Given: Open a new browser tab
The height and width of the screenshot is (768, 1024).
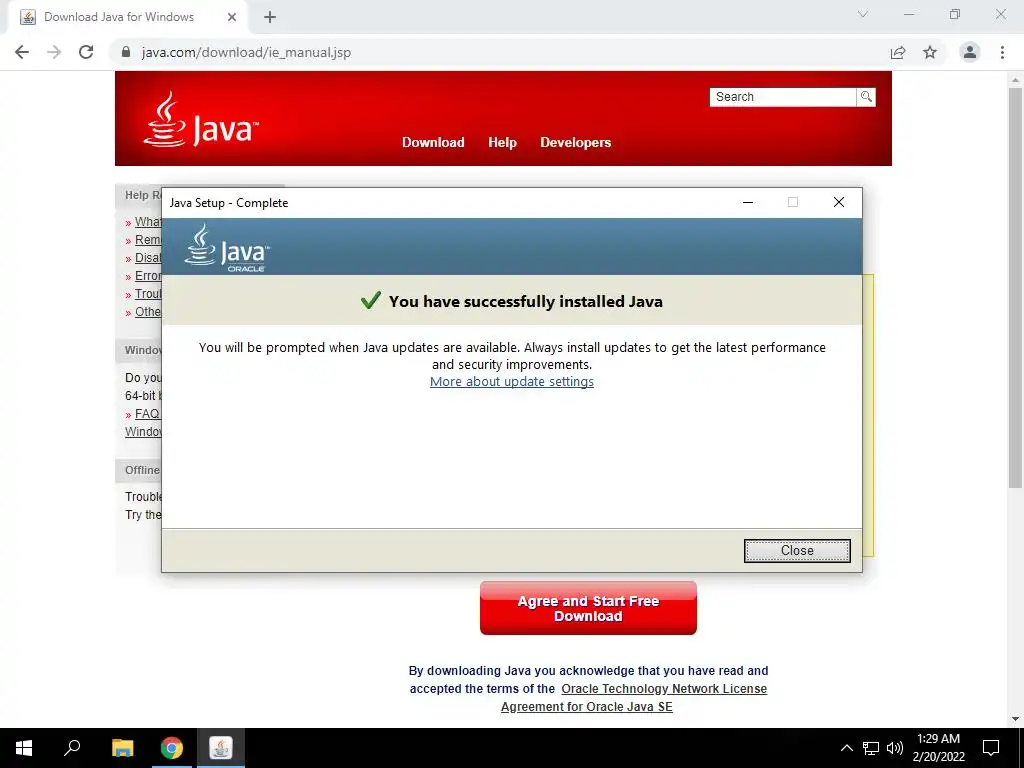Looking at the screenshot, I should pyautogui.click(x=270, y=18).
